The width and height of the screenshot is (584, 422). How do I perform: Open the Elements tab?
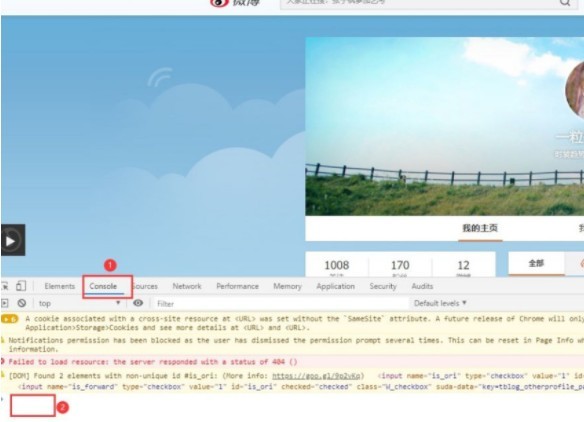(60, 286)
